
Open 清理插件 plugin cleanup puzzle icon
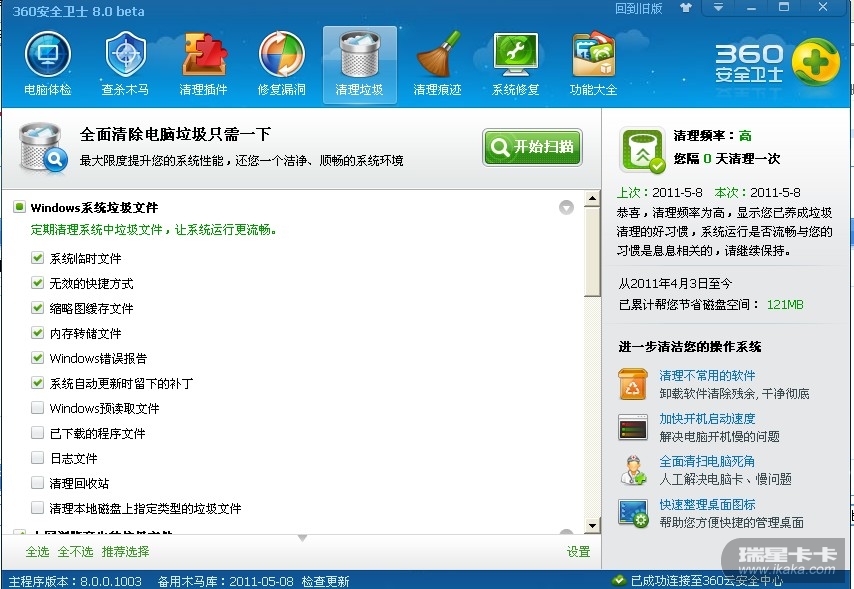click(x=204, y=54)
